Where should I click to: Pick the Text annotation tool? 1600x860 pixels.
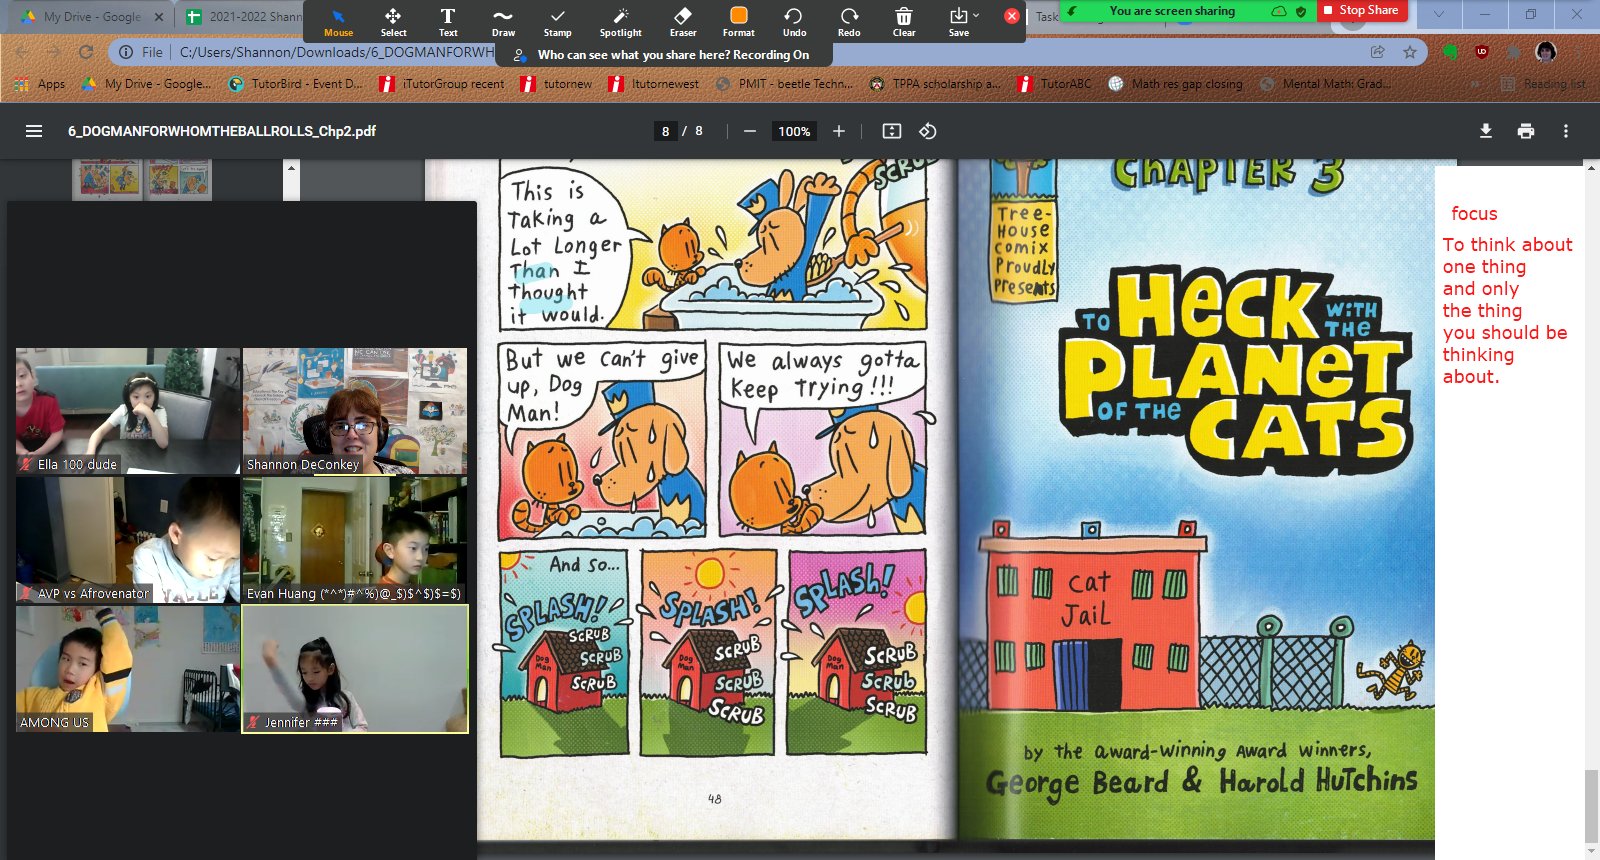coord(448,22)
